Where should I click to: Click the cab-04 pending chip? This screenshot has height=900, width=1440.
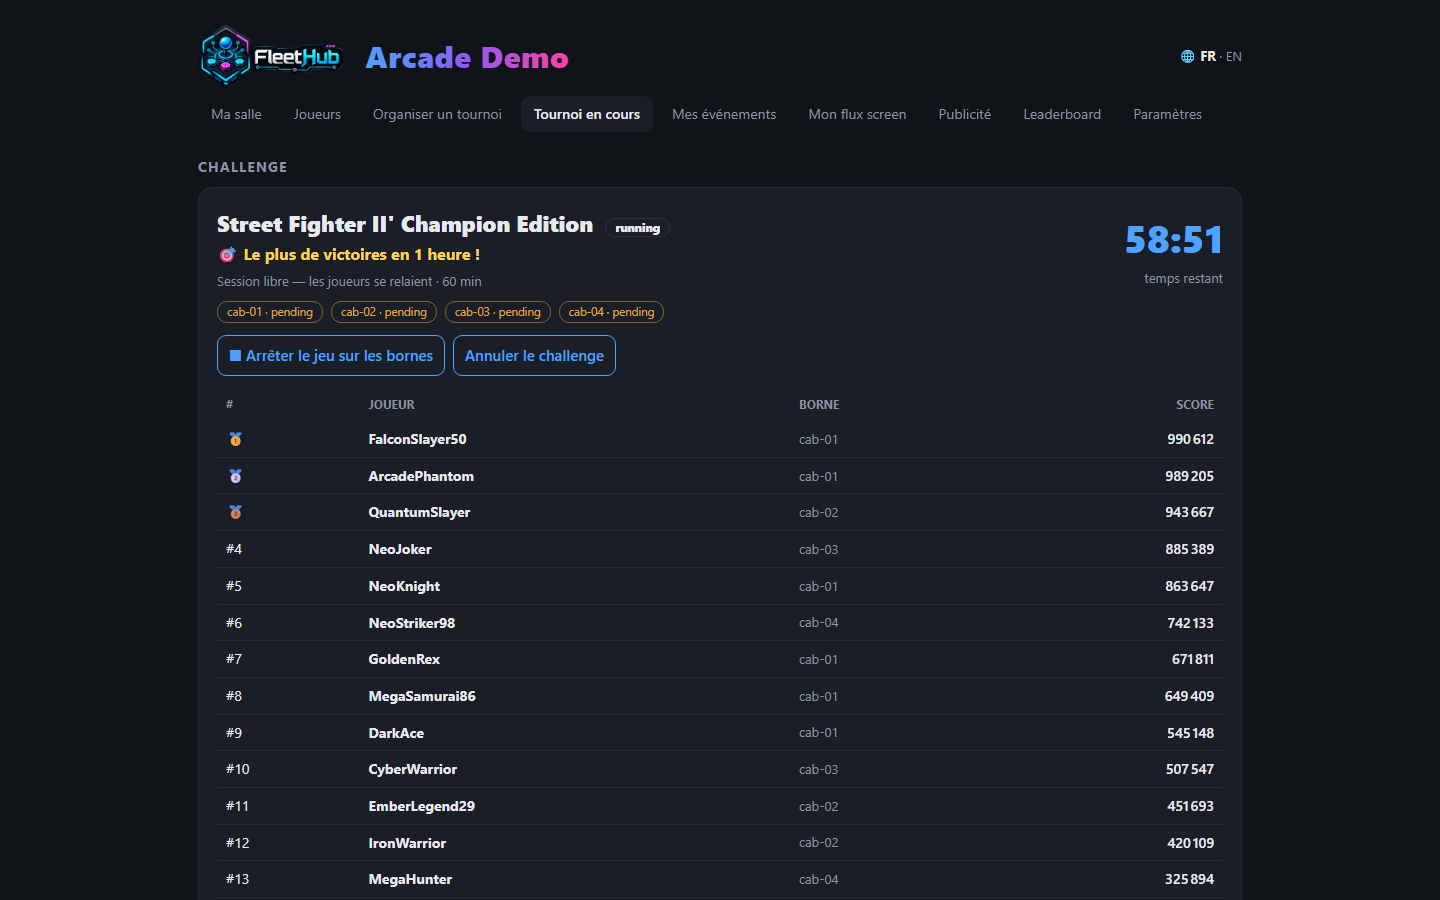click(611, 312)
